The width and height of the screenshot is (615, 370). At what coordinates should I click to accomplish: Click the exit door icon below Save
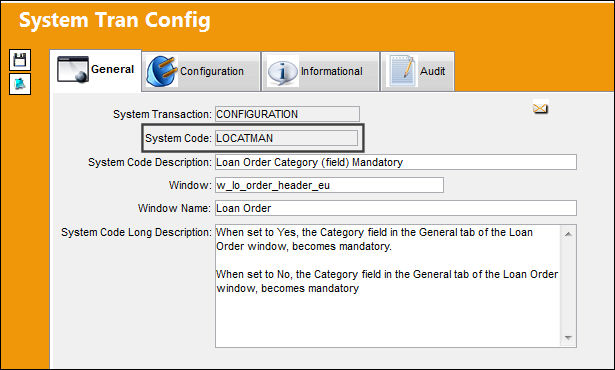pos(20,84)
